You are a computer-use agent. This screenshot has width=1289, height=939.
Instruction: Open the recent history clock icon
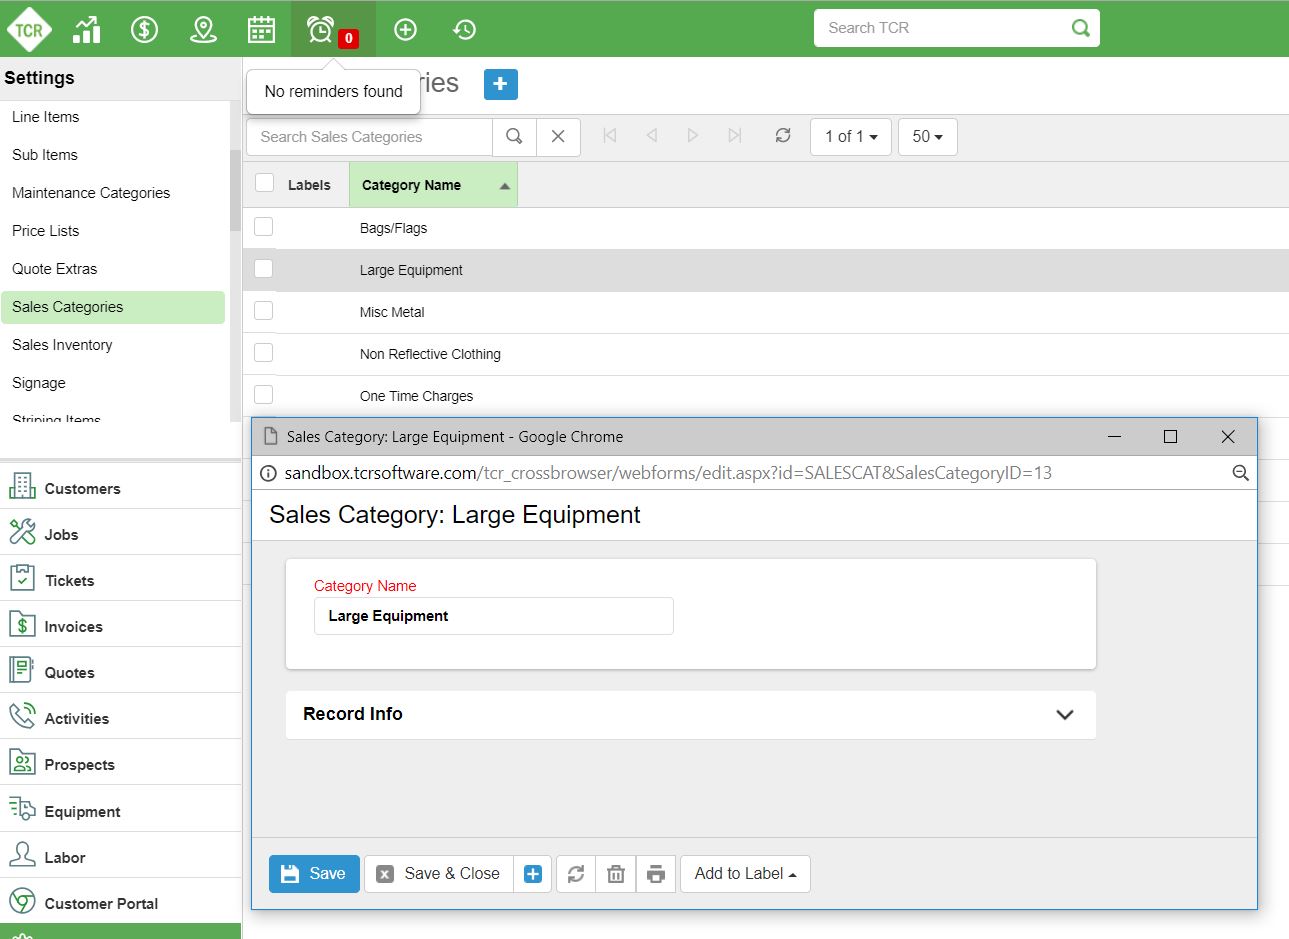(x=464, y=30)
